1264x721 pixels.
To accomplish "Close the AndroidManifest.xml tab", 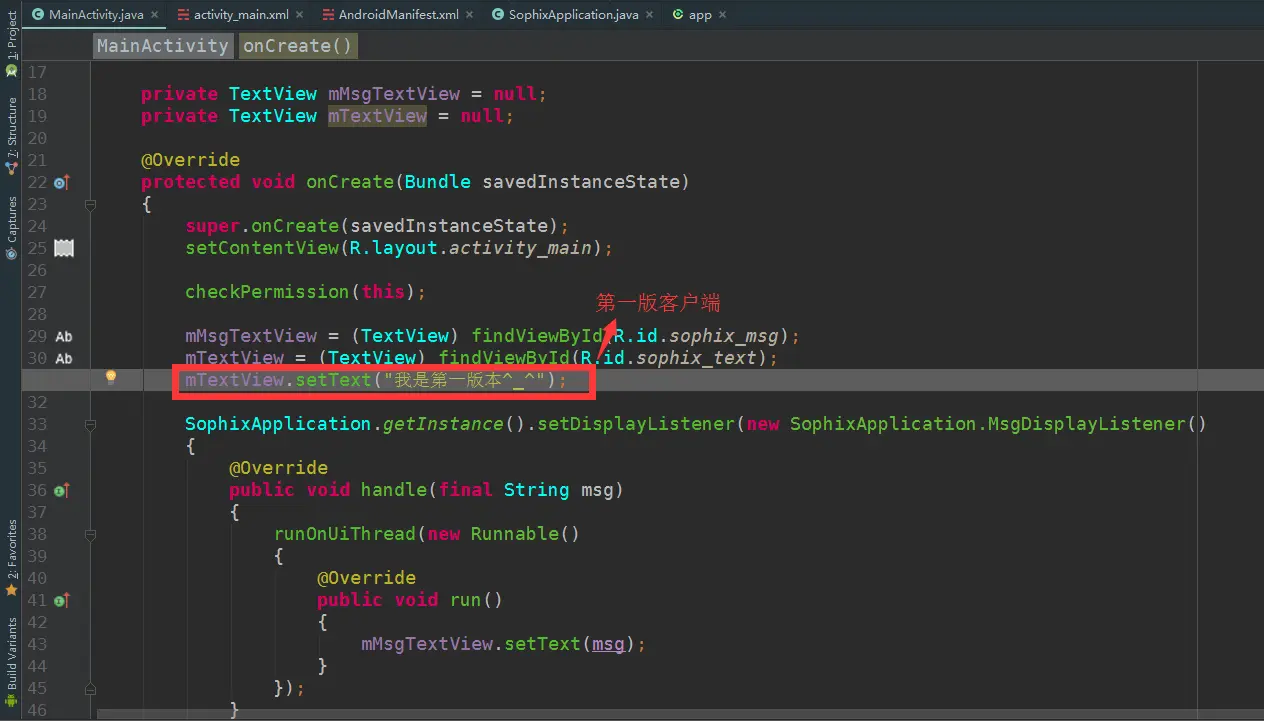I will pyautogui.click(x=469, y=15).
